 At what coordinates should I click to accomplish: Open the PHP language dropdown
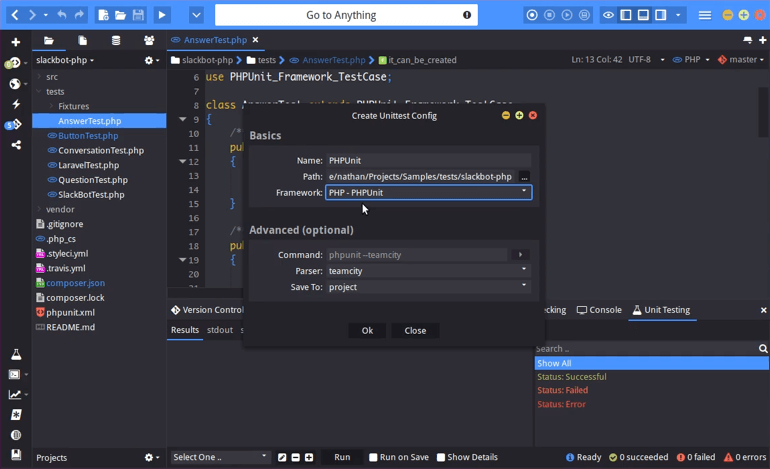pos(690,59)
